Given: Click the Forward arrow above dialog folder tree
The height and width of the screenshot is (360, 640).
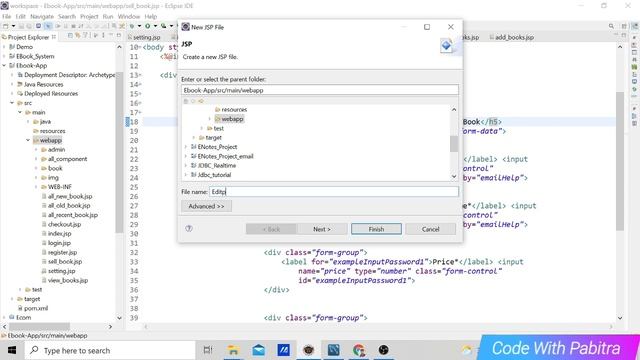Looking at the screenshot, I should coord(201,101).
